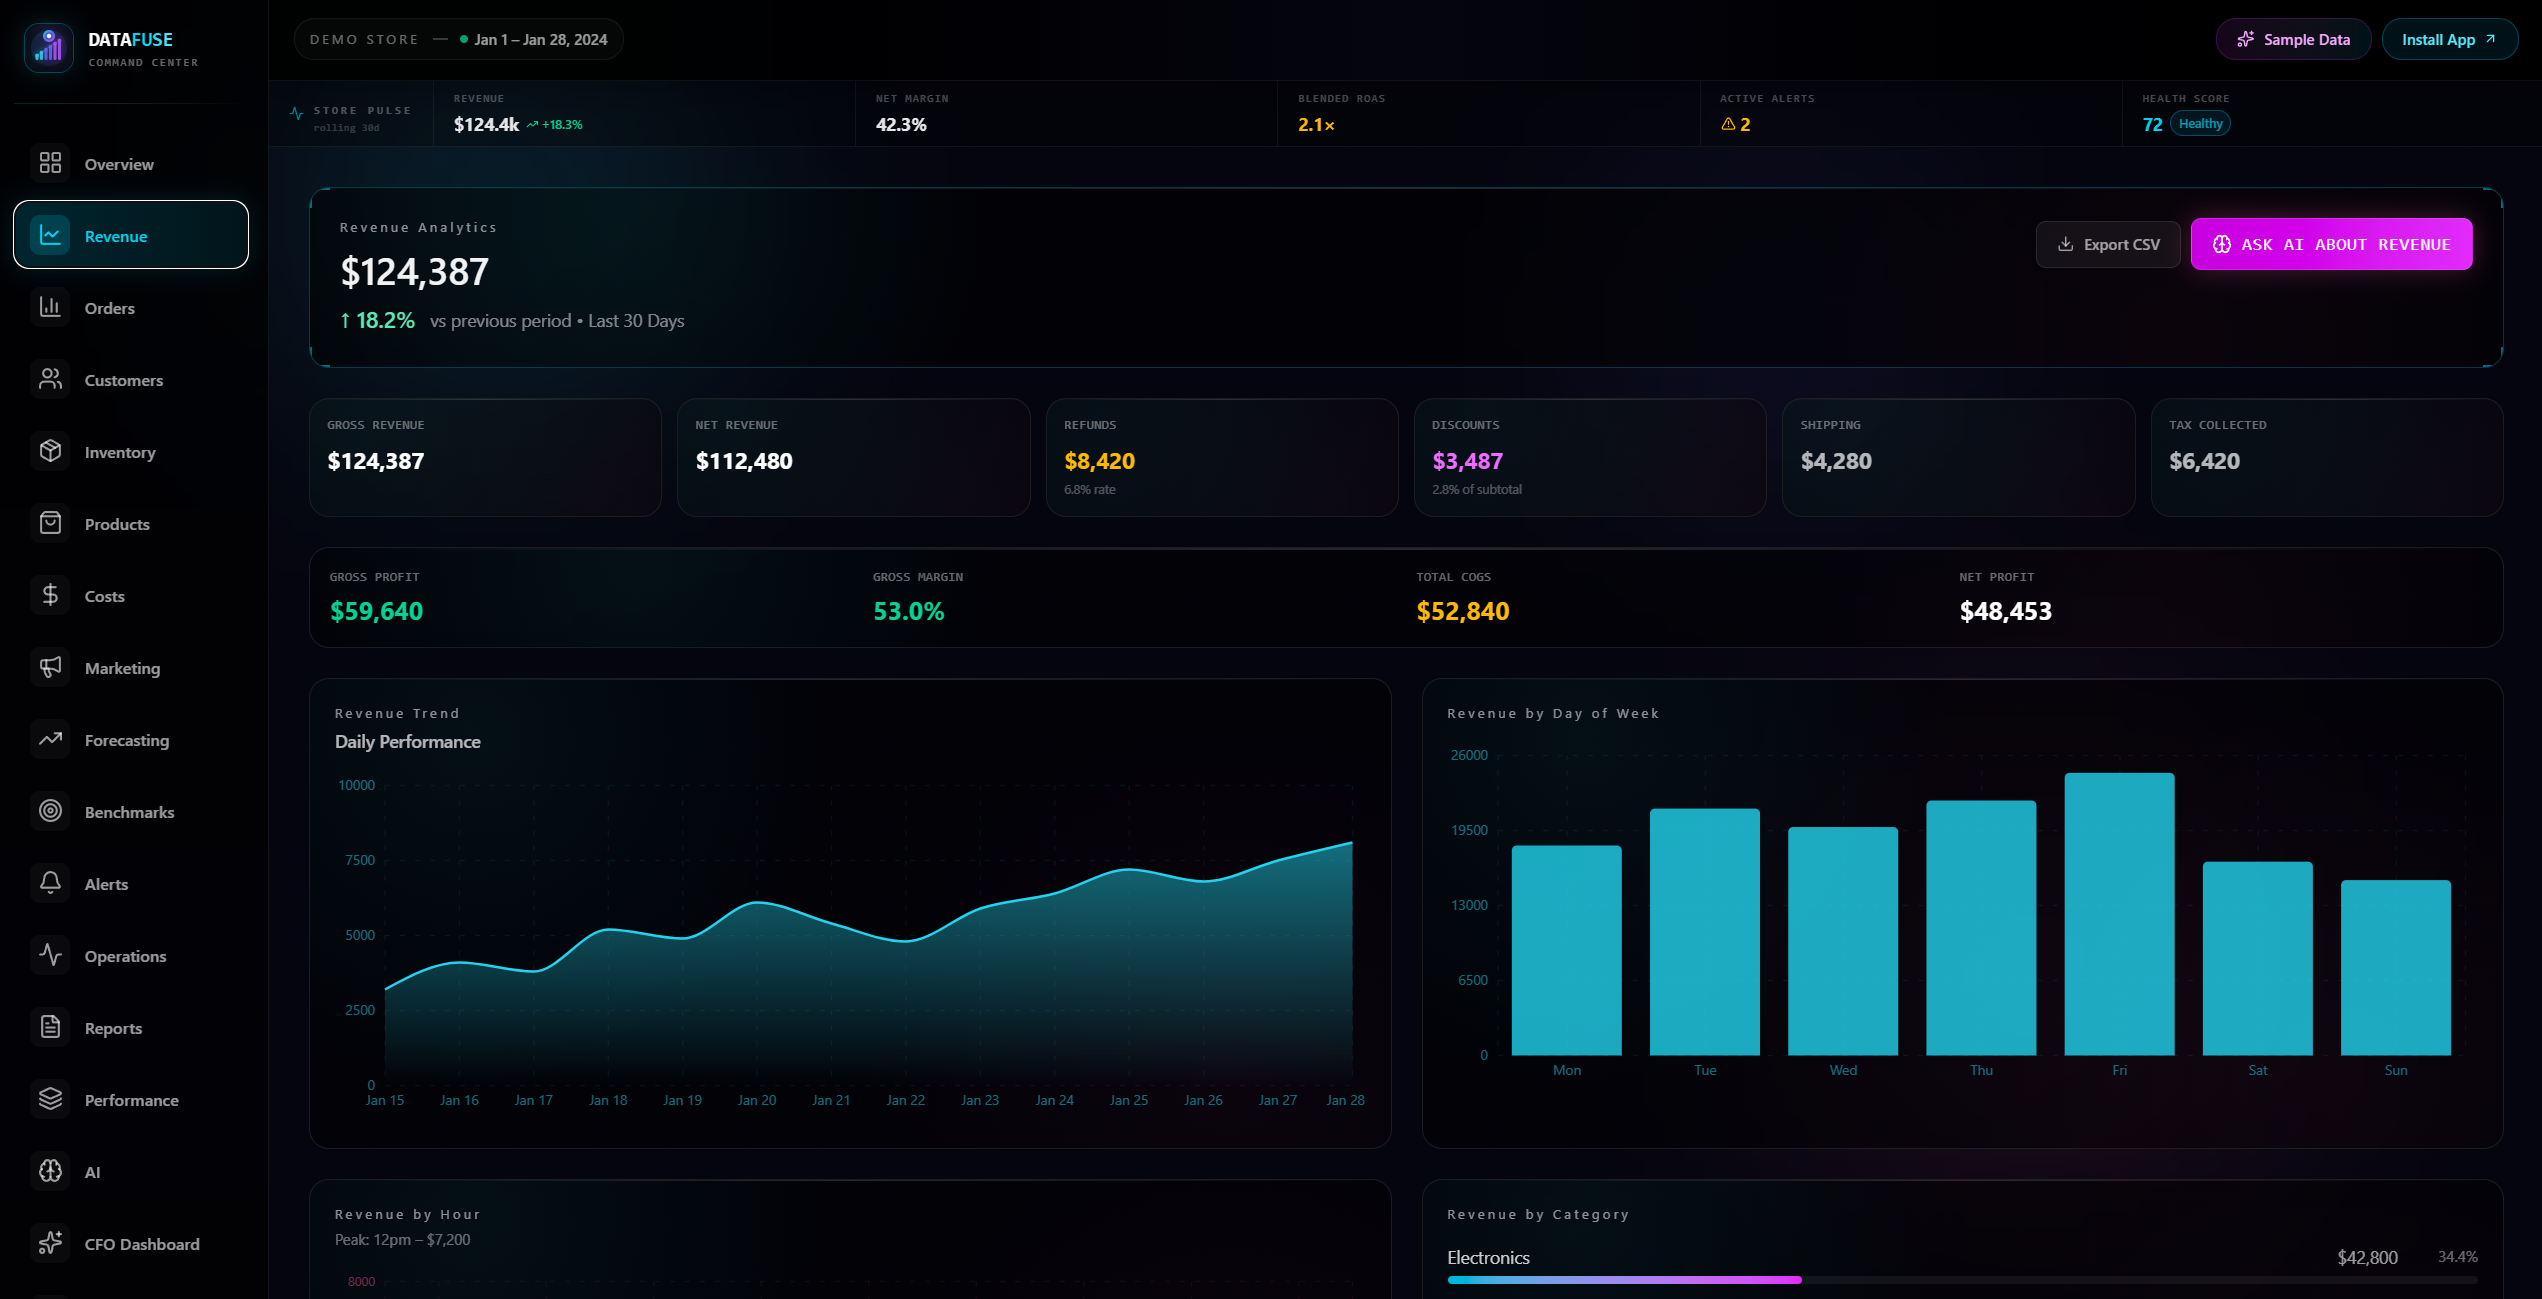Click the Install App button

click(2448, 39)
